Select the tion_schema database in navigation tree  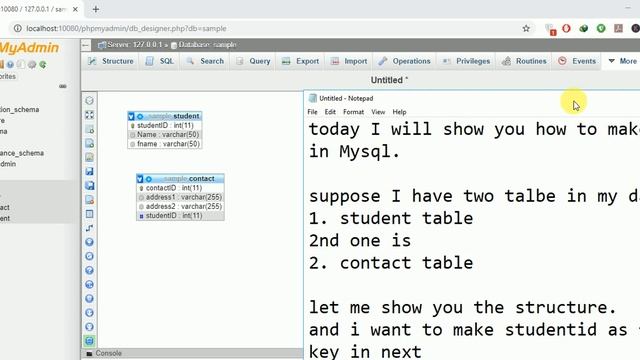click(20, 109)
